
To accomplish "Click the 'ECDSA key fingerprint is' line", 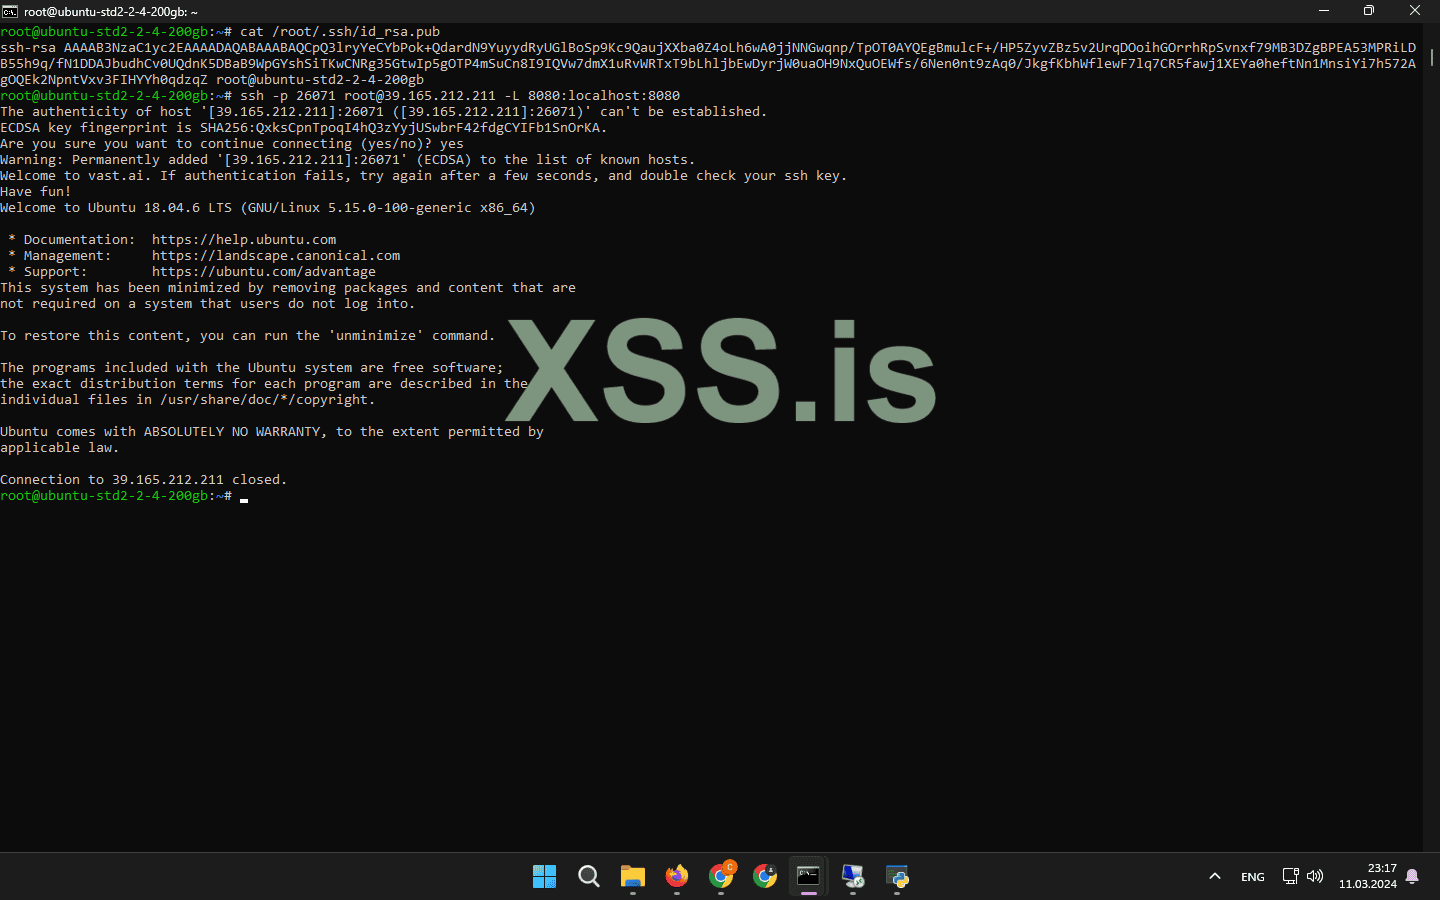I will 304,127.
